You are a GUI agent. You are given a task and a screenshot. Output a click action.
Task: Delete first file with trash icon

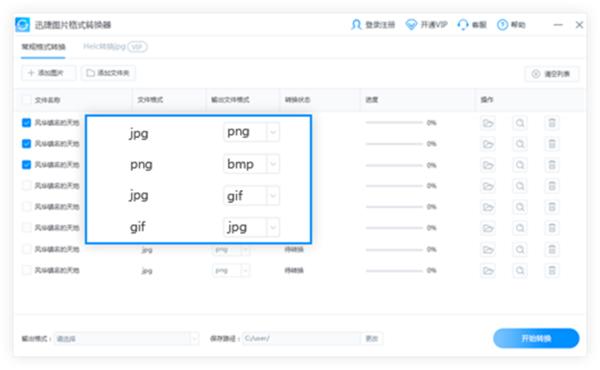552,123
